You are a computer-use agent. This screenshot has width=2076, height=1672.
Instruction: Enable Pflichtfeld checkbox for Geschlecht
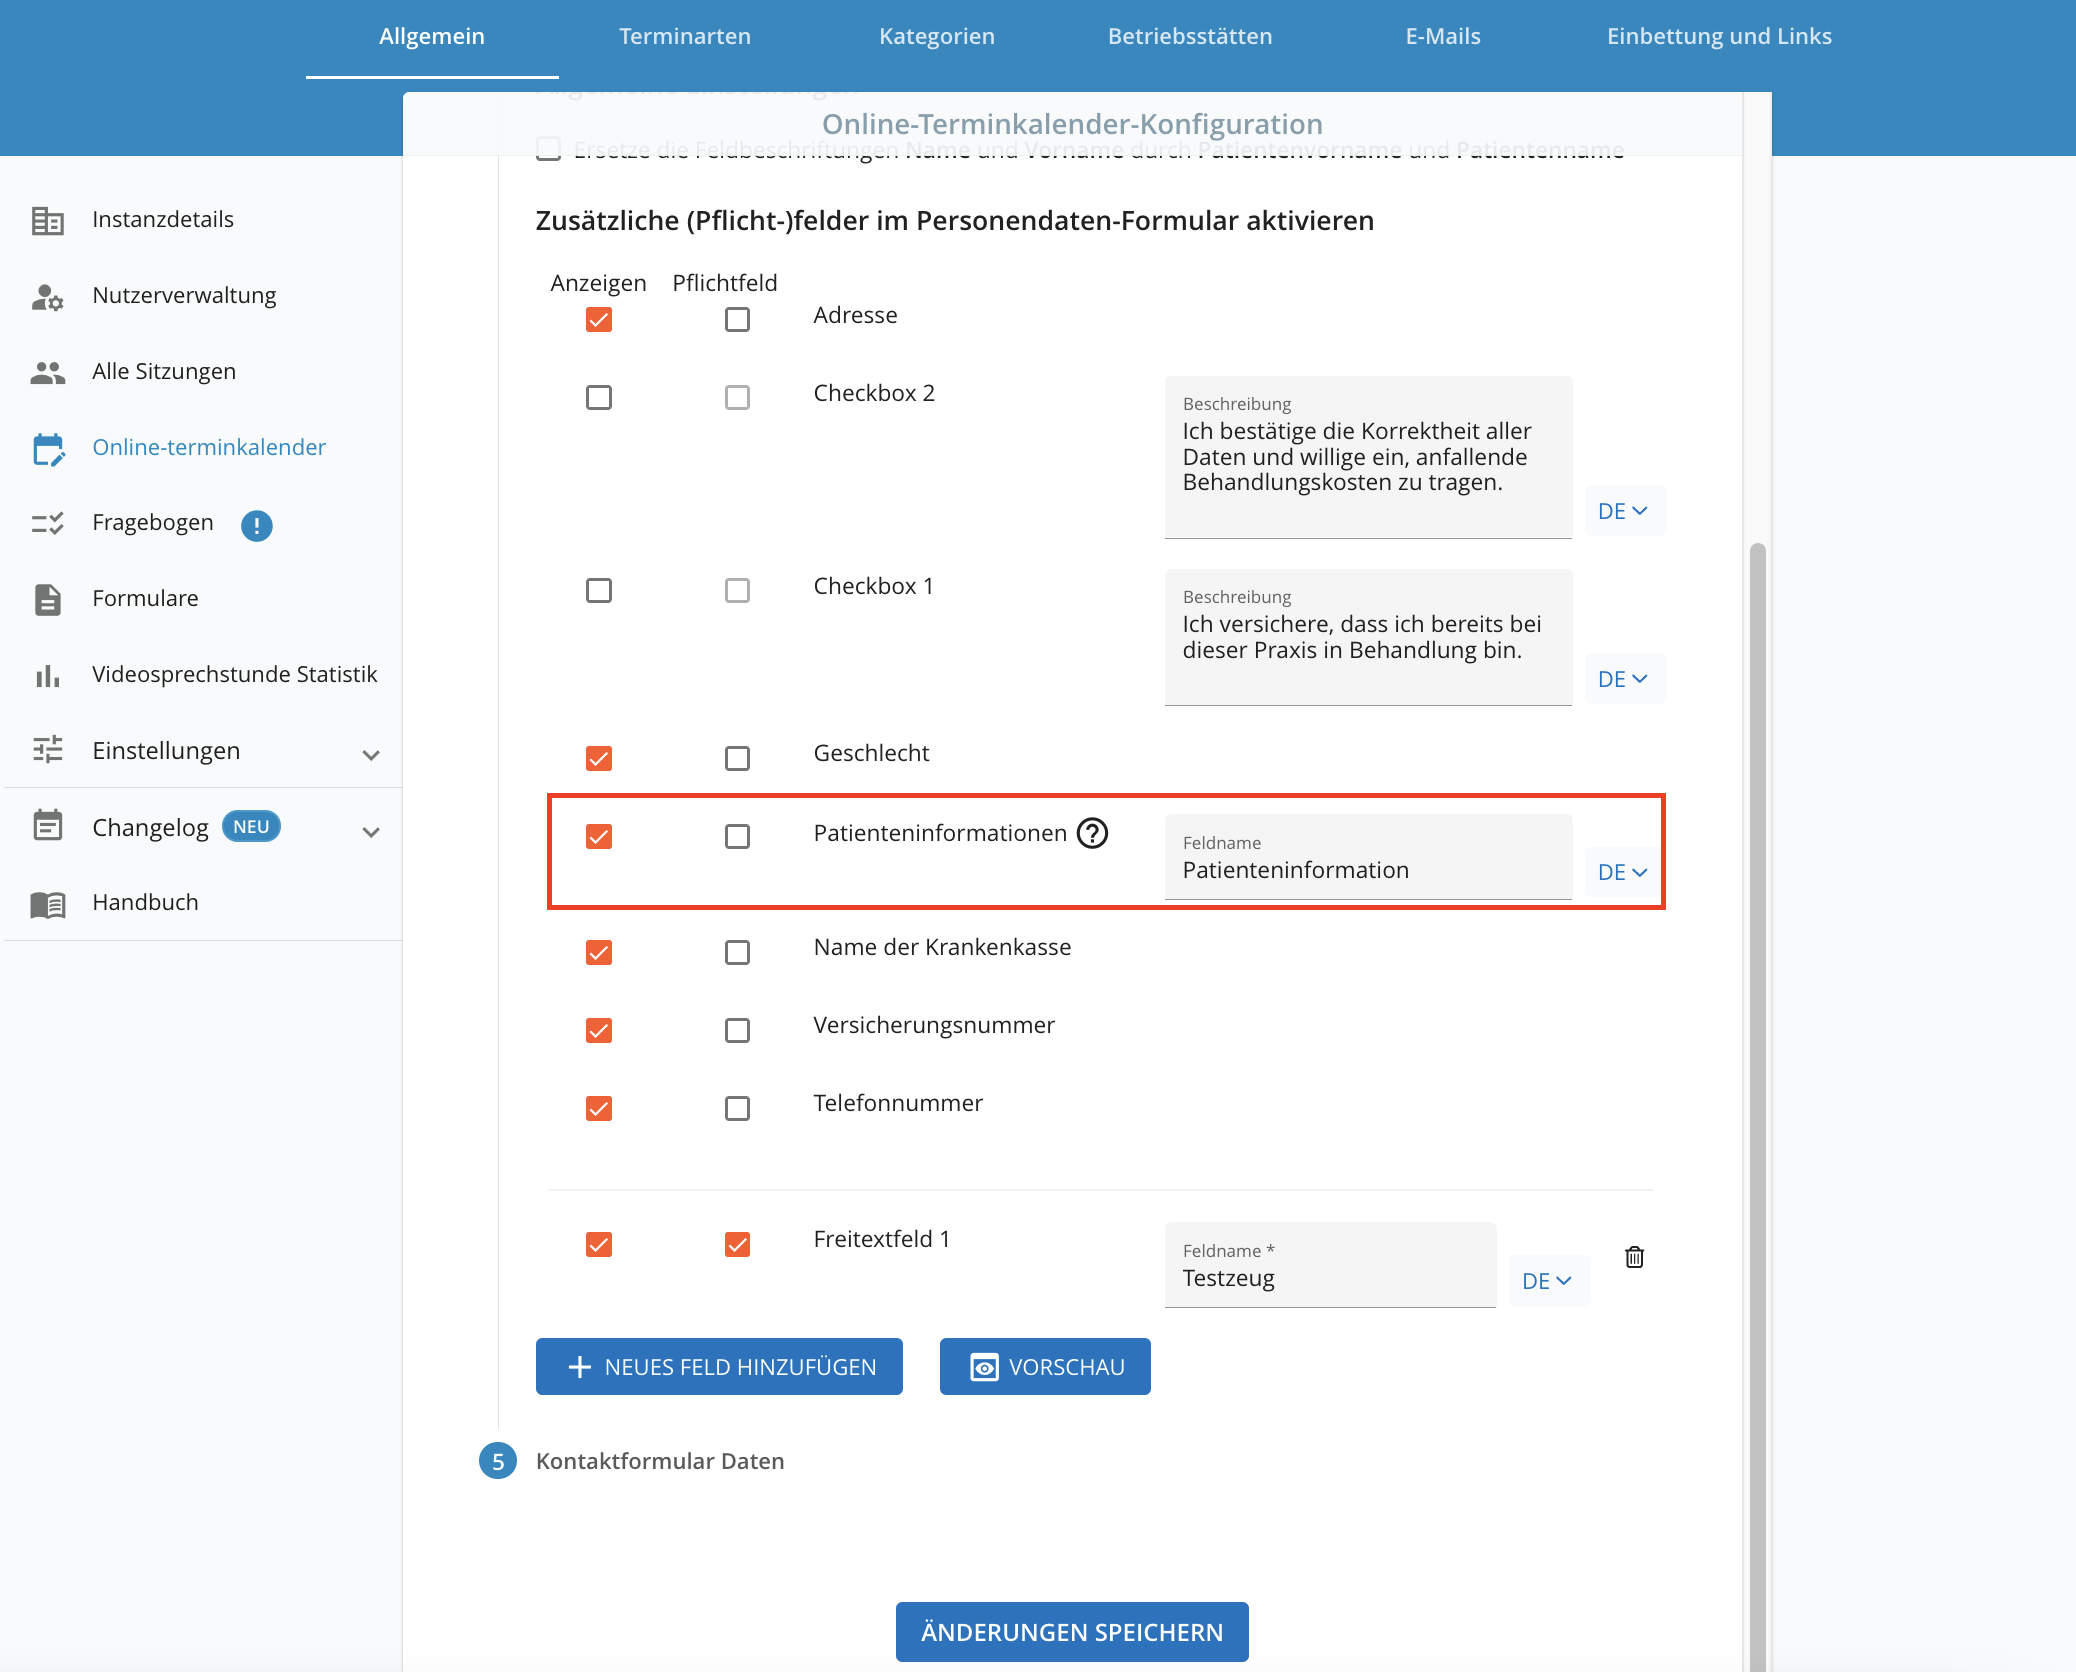(737, 758)
